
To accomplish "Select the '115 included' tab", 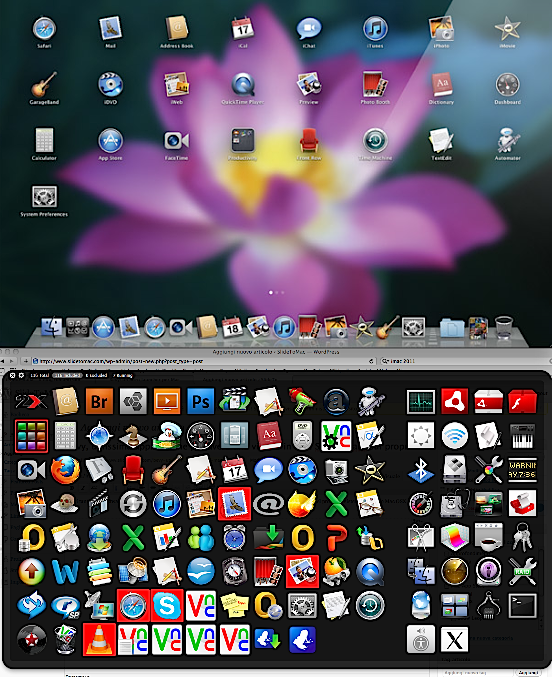I will pyautogui.click(x=67, y=375).
